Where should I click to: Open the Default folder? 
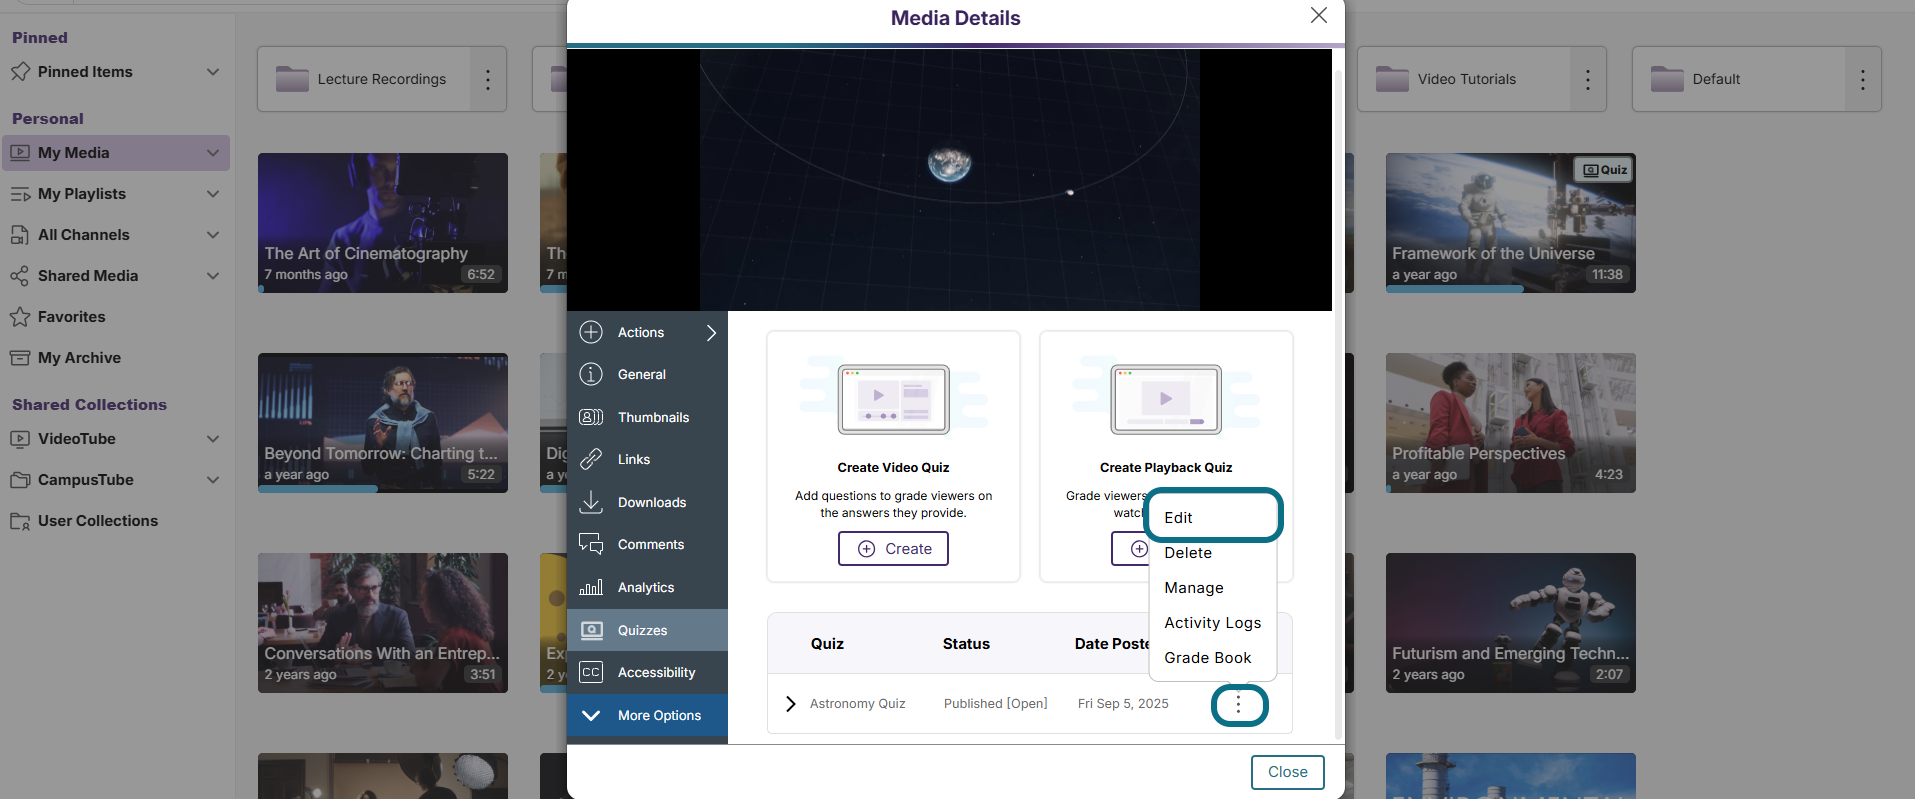click(x=1739, y=79)
